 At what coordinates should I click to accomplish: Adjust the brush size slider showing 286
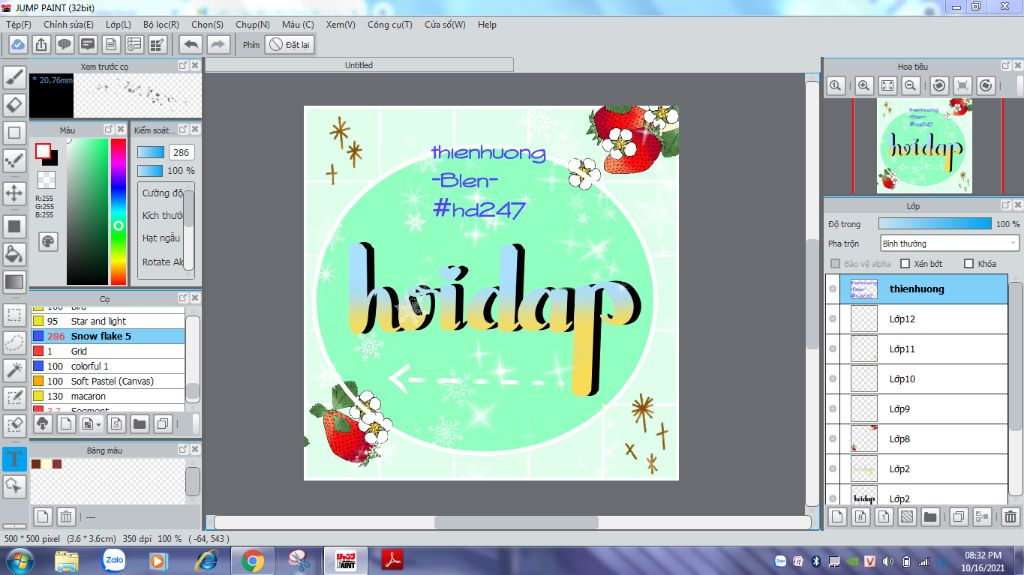click(150, 152)
